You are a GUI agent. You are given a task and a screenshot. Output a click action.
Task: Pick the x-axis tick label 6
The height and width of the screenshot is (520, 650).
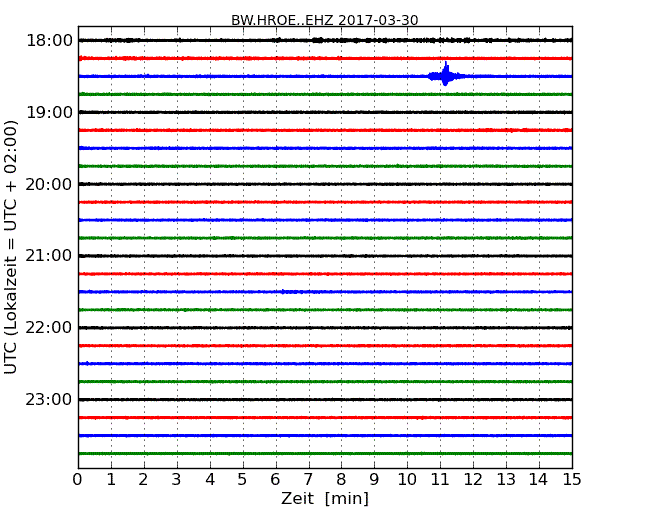[275, 480]
